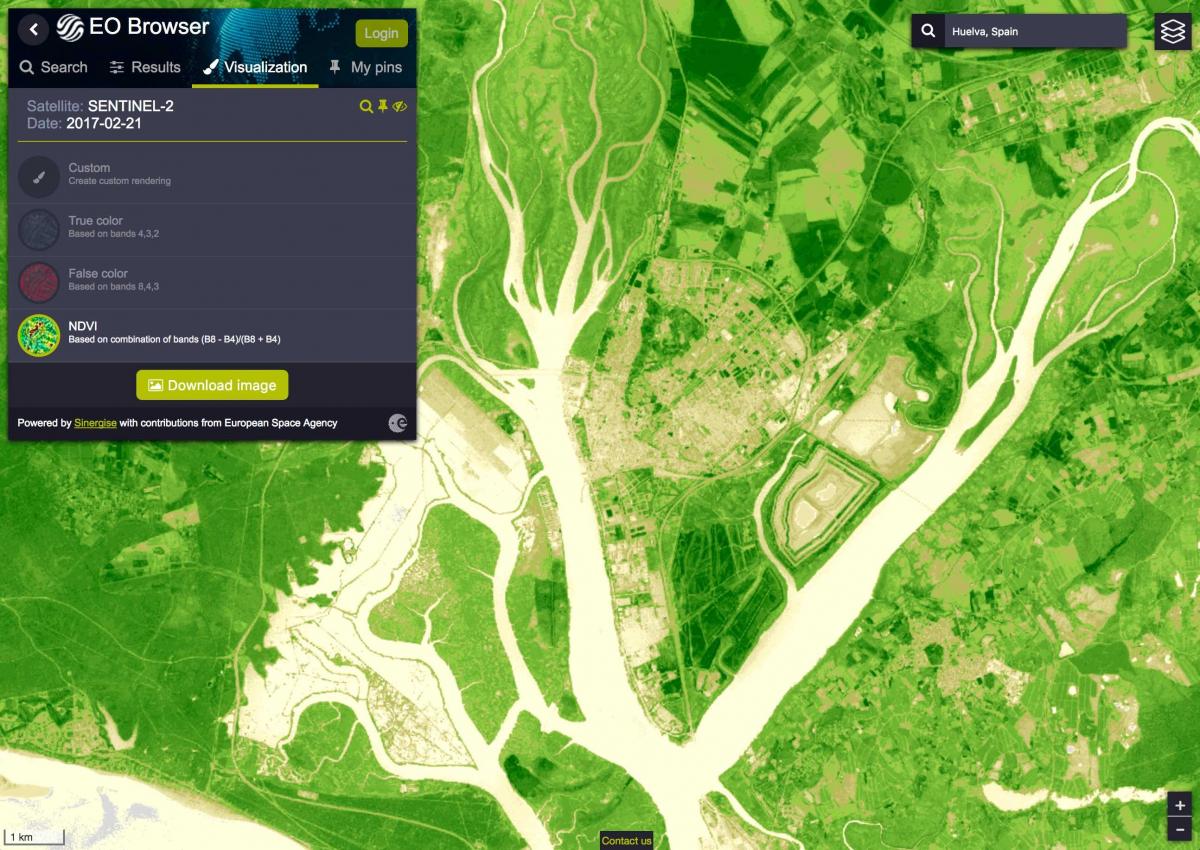Open the layers panel in top-right corner
Viewport: 1200px width, 850px height.
coord(1172,30)
